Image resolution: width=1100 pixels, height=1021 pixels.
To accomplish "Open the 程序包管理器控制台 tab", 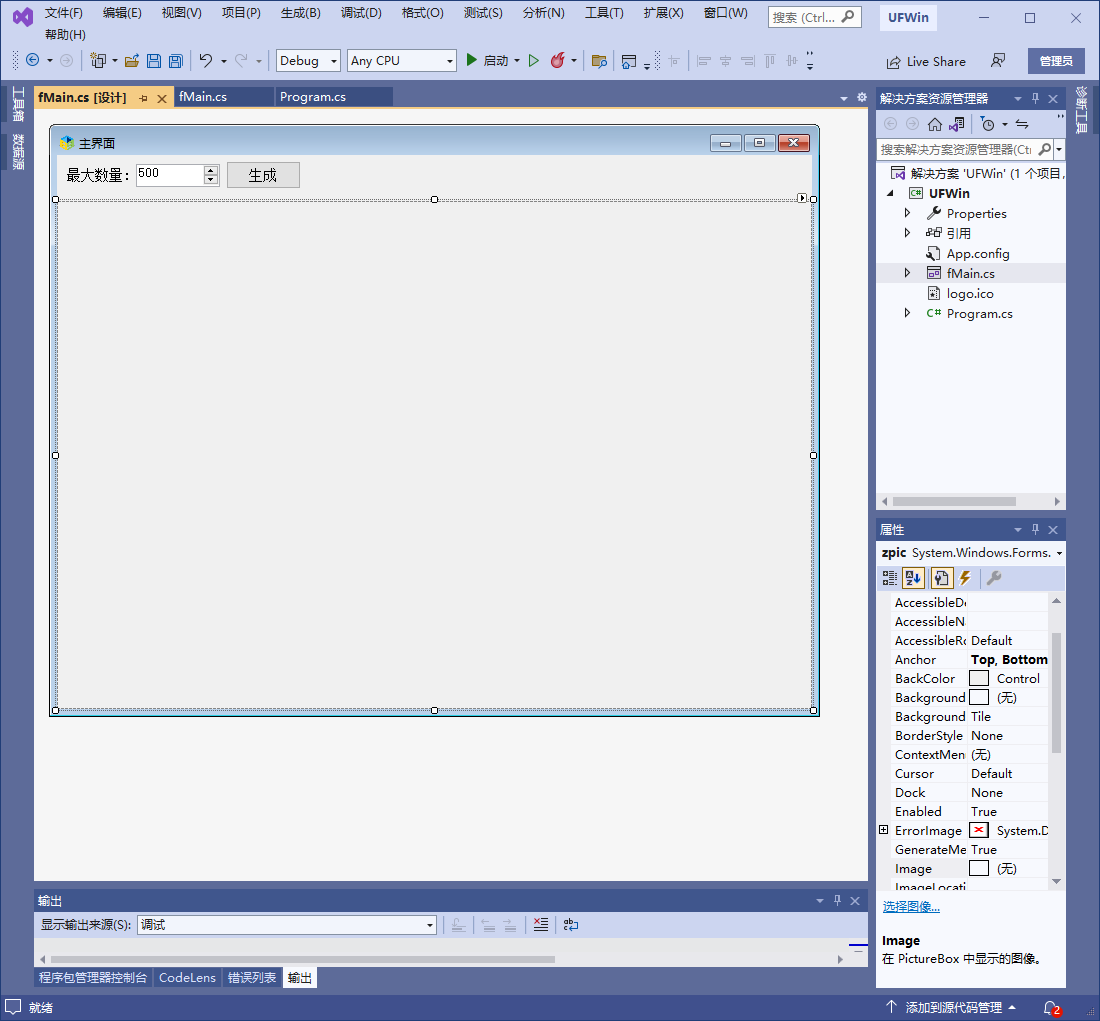I will coord(93,977).
